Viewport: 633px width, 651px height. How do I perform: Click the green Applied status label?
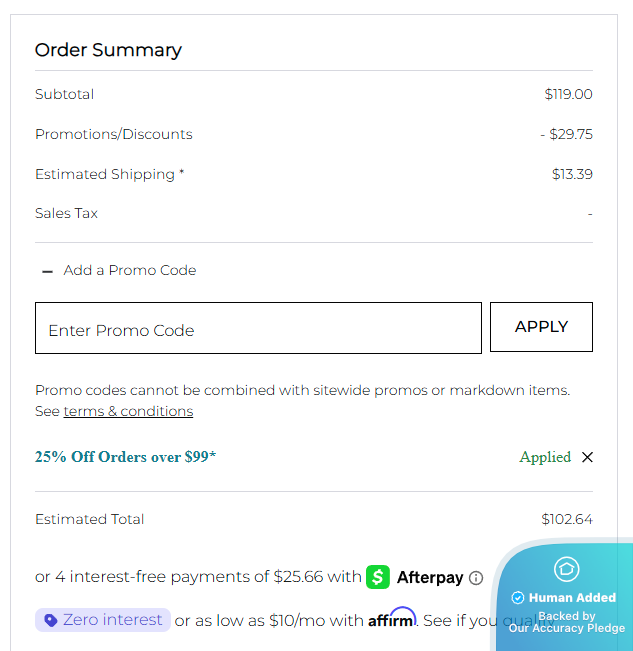[x=545, y=457]
